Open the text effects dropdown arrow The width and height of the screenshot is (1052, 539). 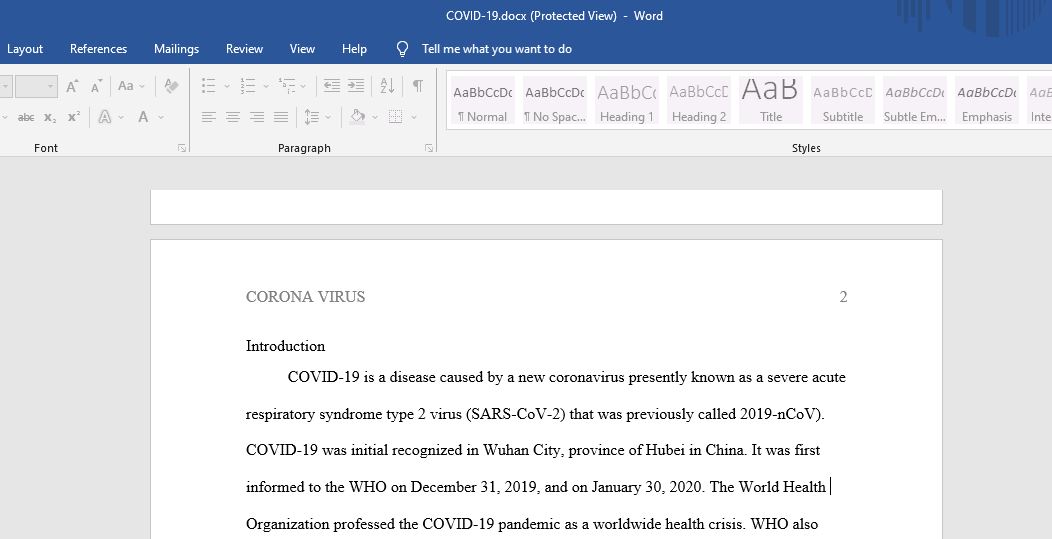pyautogui.click(x=121, y=117)
